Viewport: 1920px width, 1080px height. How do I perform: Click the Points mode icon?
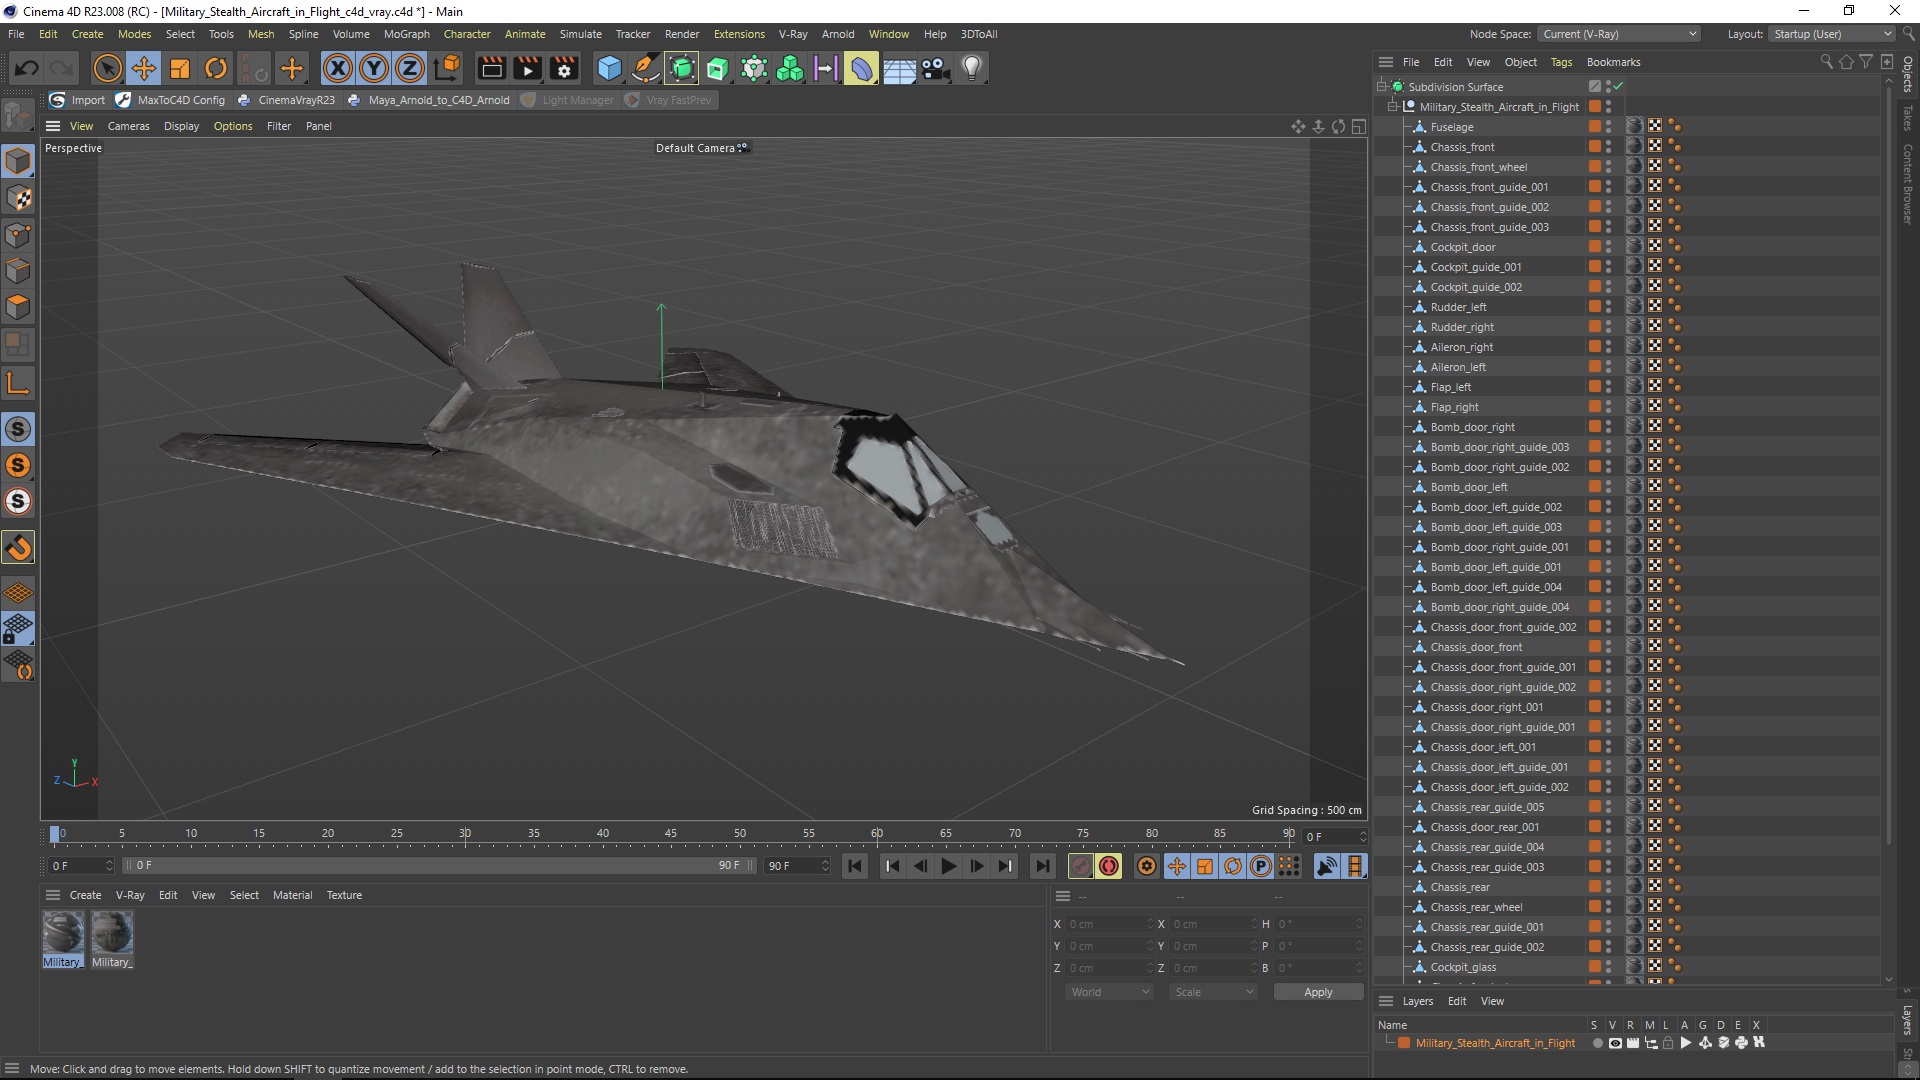[x=18, y=234]
